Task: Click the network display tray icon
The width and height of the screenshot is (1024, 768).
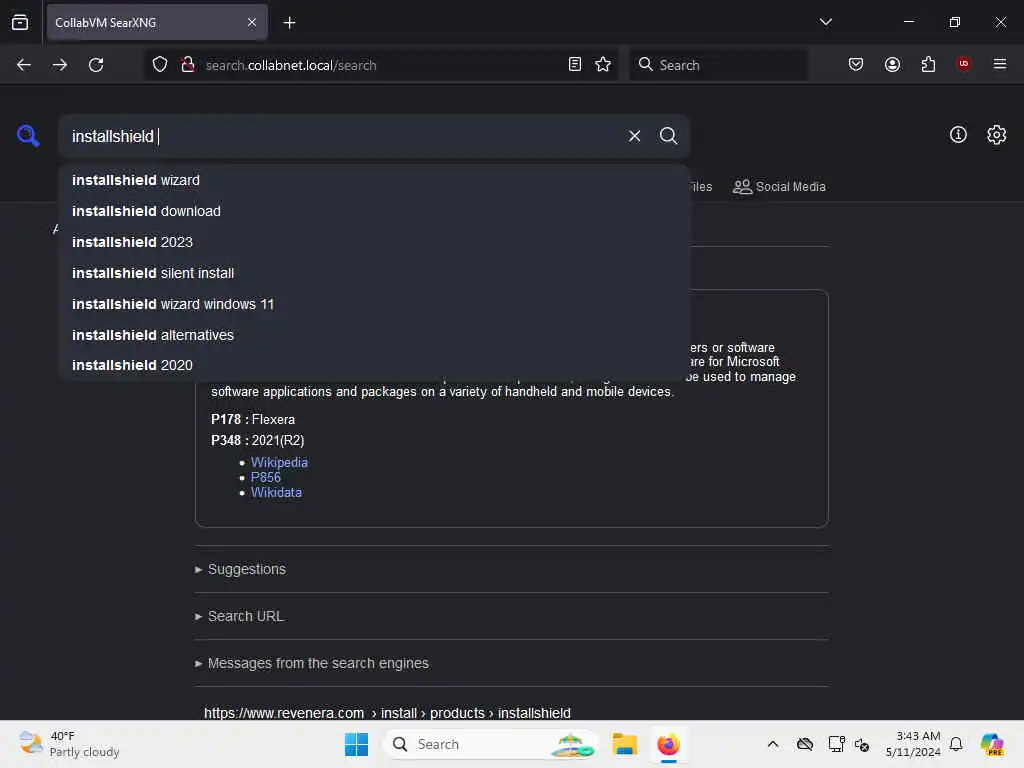Action: 835,744
